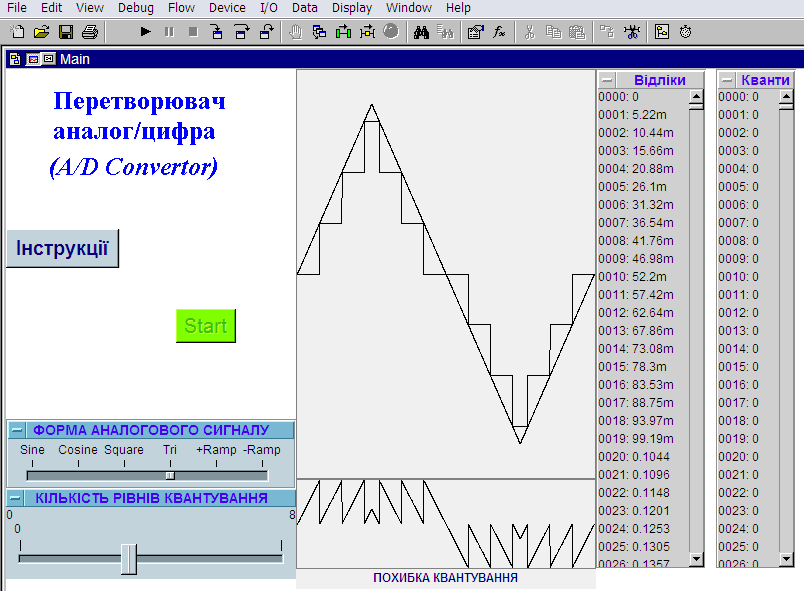This screenshot has height=591, width=804.
Task: Click the Main window system menu icon
Action: tap(15, 59)
